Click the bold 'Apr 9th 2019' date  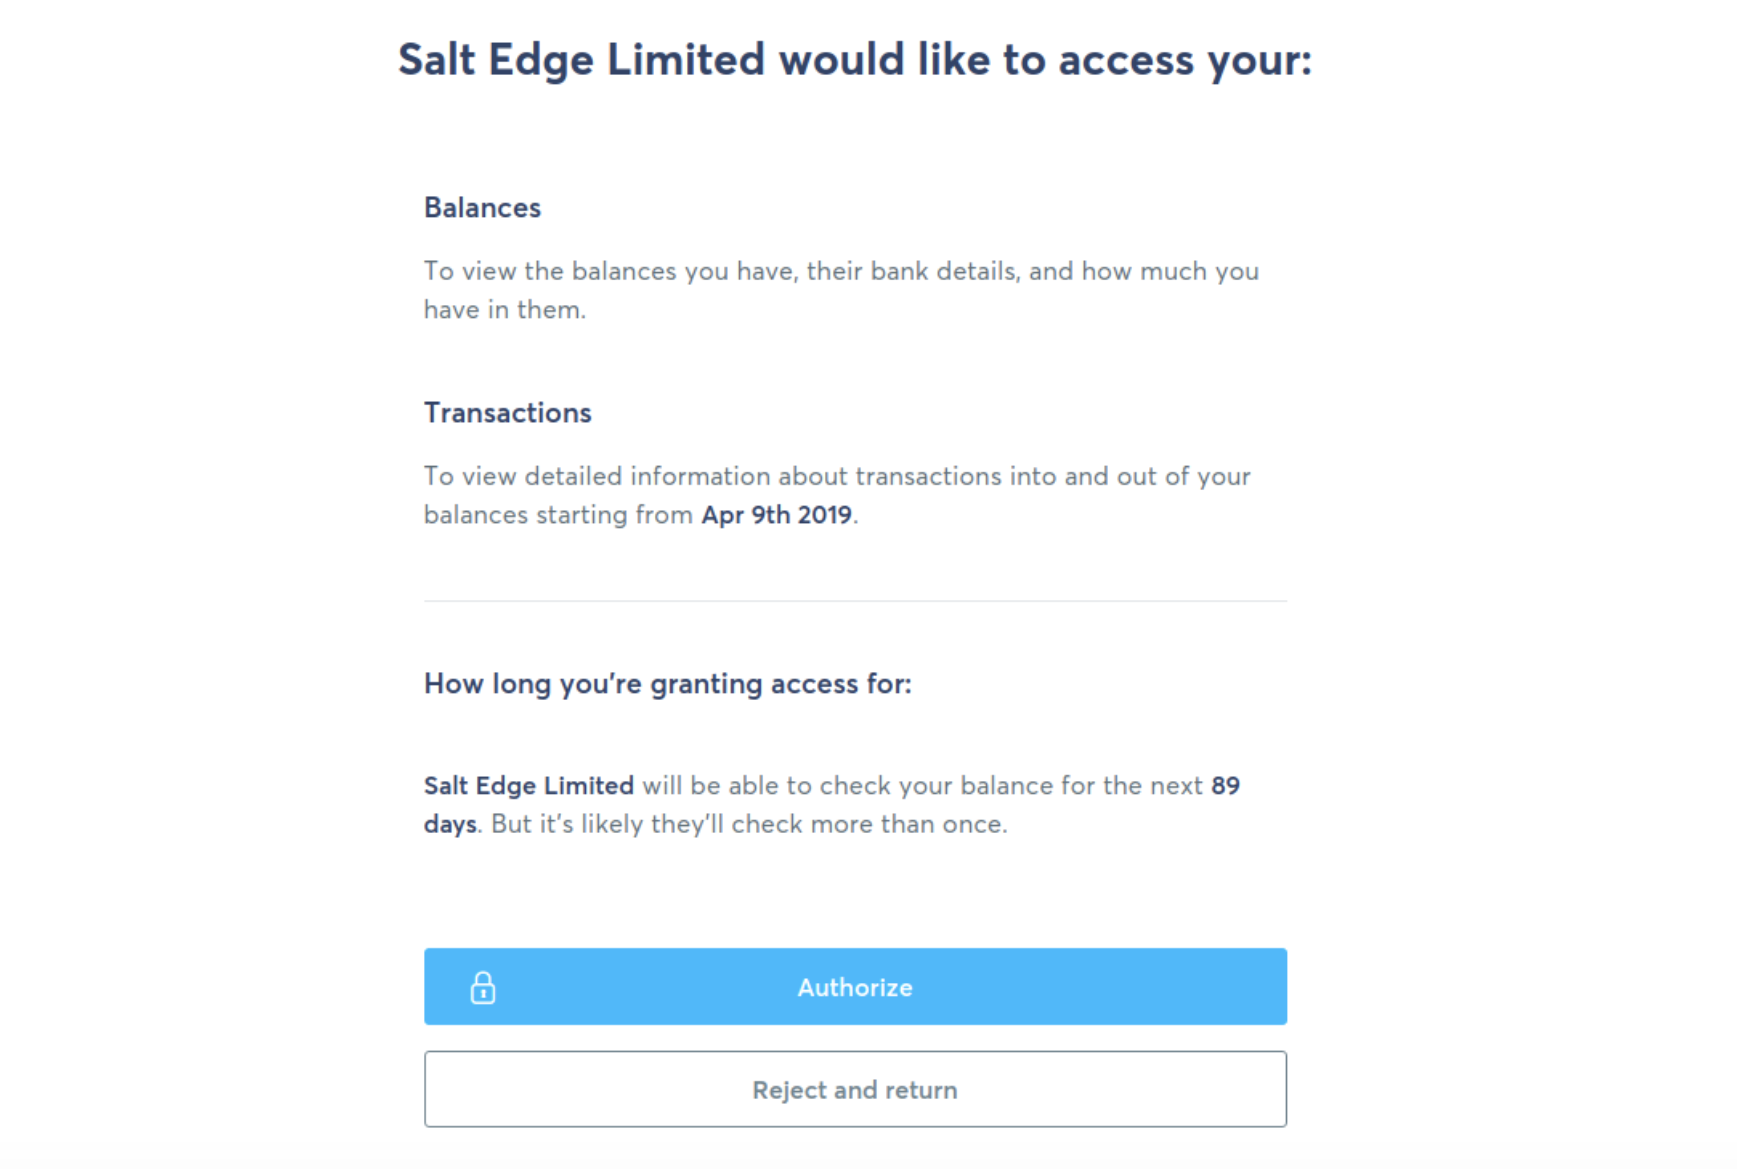pyautogui.click(x=776, y=515)
